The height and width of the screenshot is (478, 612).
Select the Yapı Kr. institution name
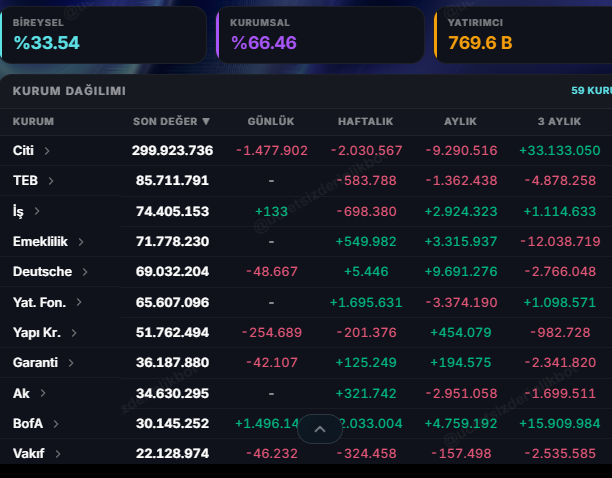37,332
